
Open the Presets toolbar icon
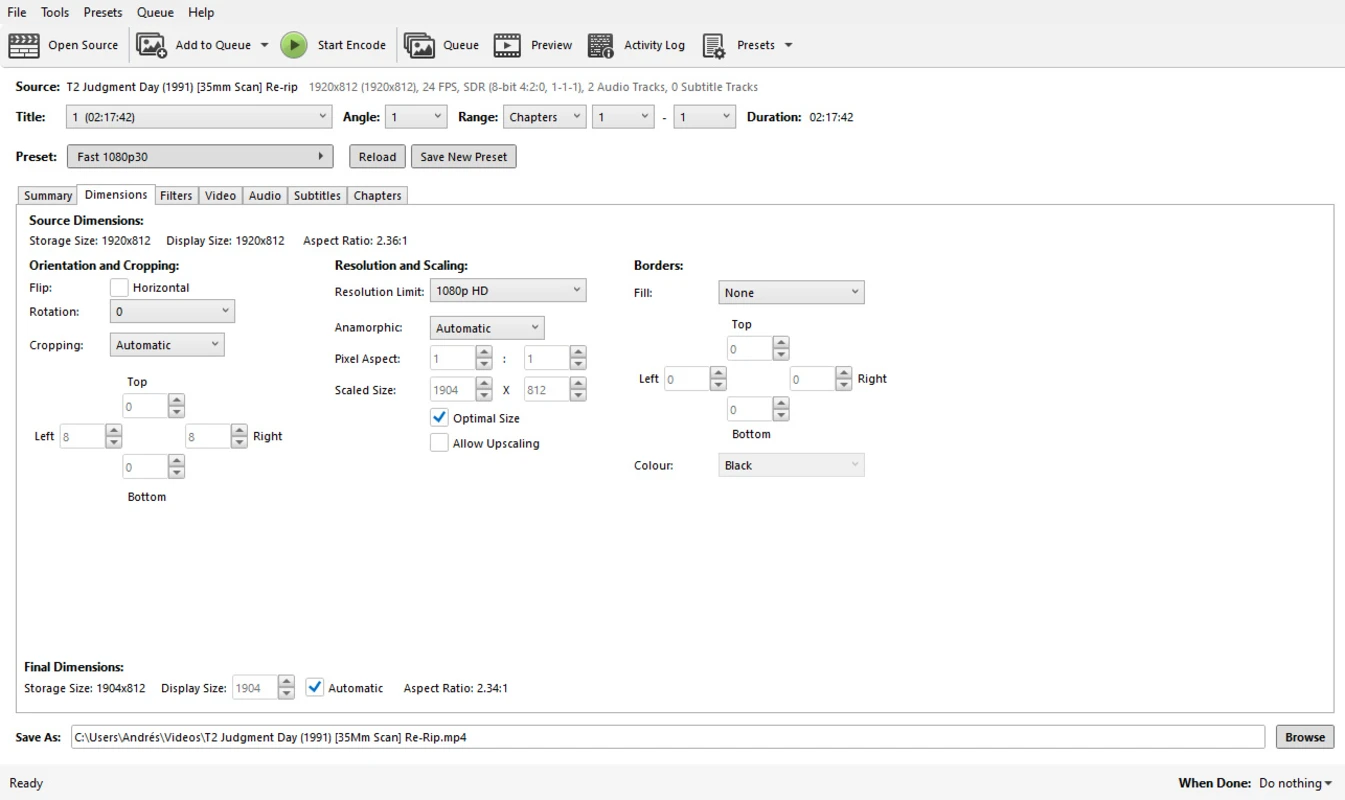[714, 45]
